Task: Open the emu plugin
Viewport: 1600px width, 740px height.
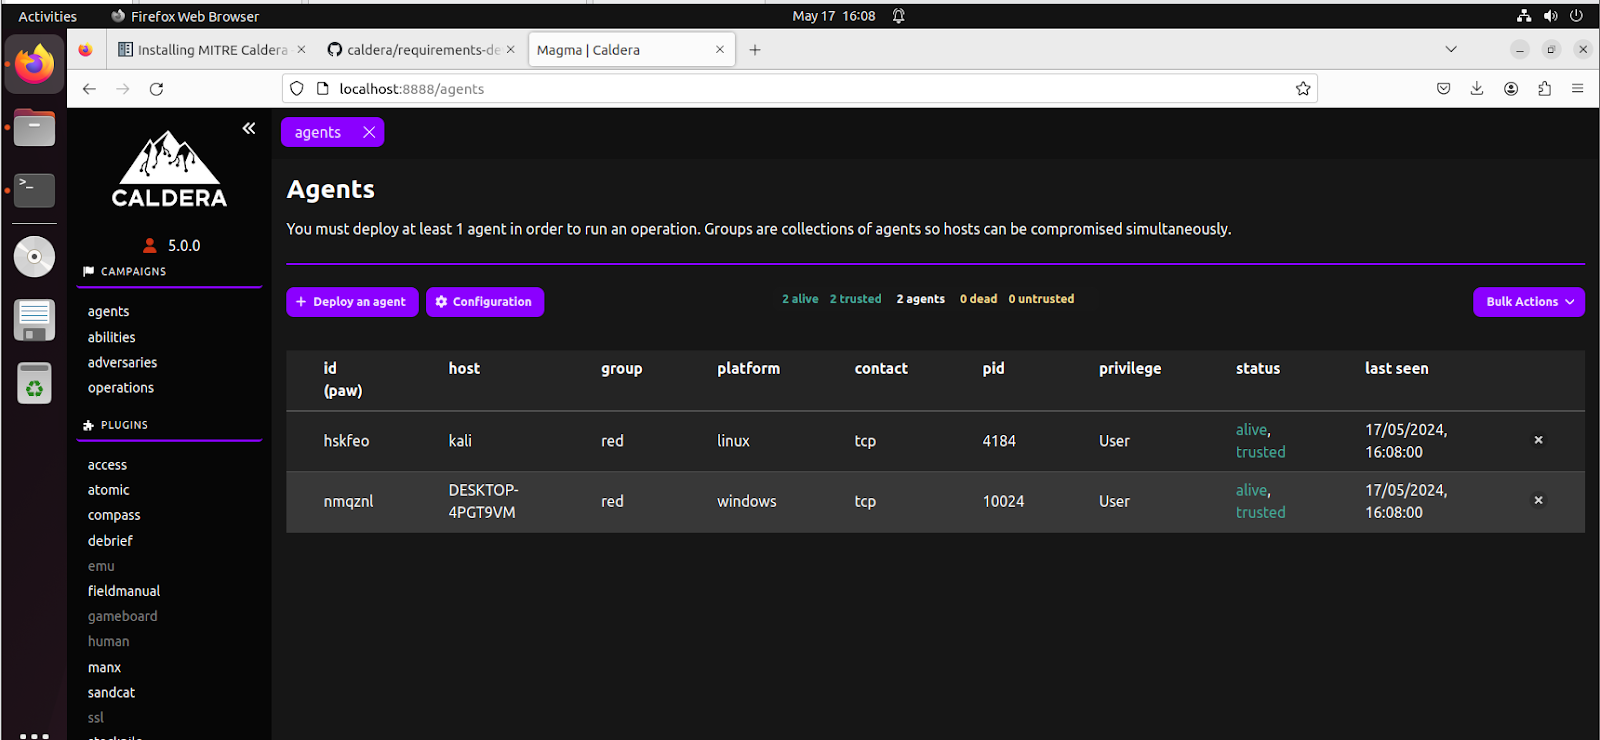Action: point(101,566)
